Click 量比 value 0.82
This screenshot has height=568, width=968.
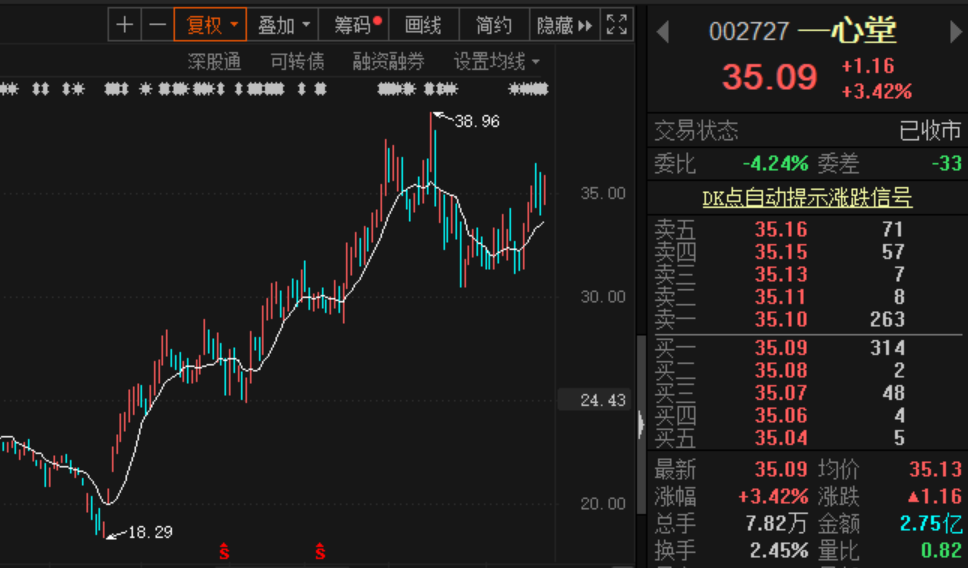(x=941, y=550)
